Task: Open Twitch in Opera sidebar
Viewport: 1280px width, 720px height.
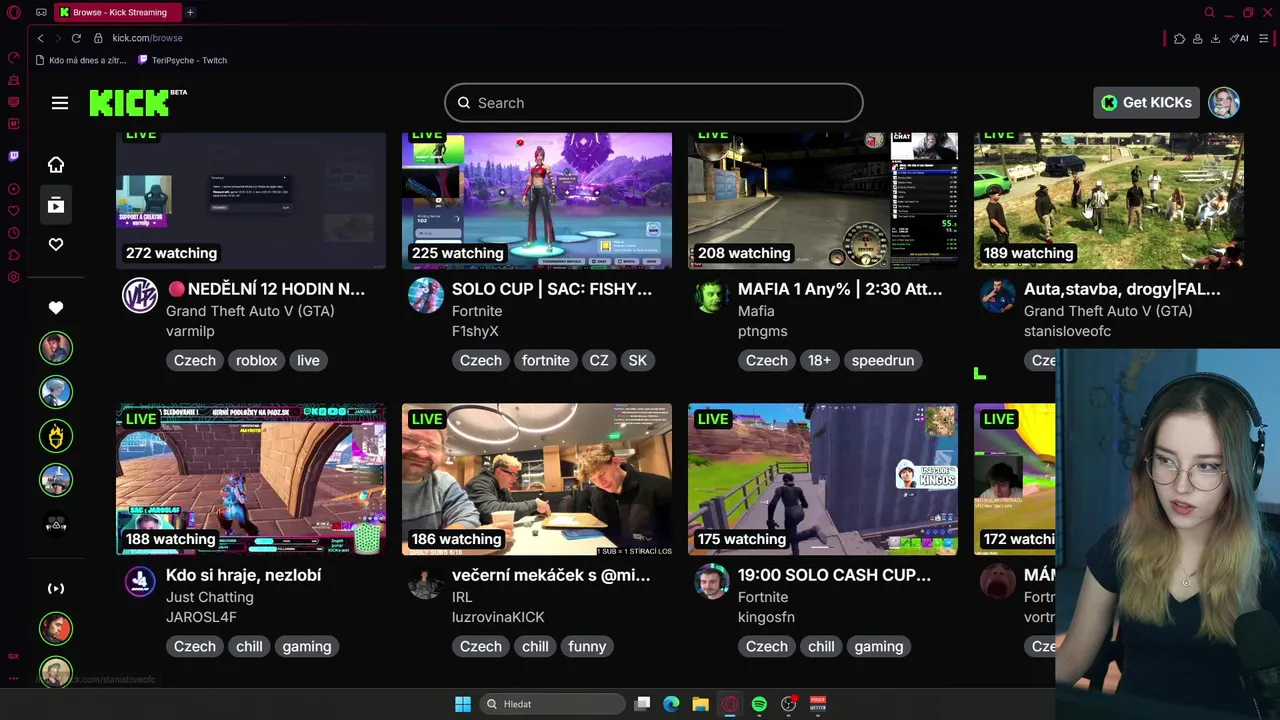Action: [13, 156]
